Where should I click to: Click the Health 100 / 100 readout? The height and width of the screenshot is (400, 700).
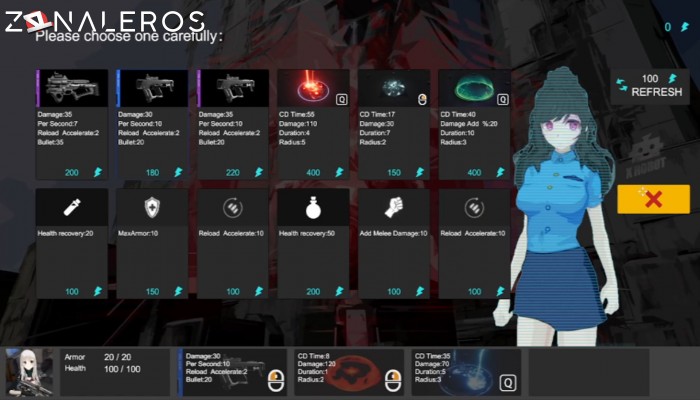tap(102, 369)
